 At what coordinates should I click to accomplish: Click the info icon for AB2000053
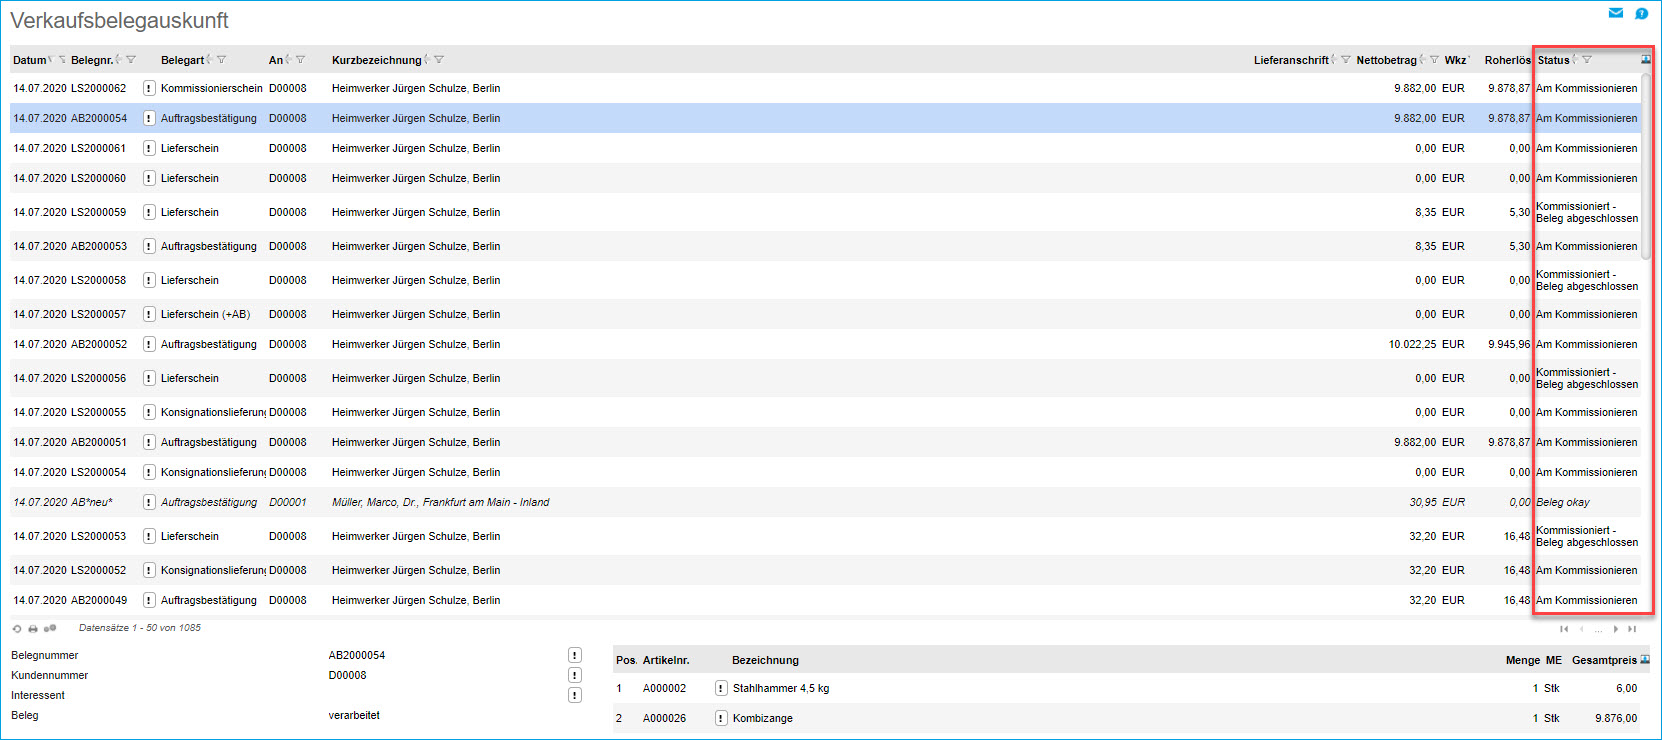tap(149, 246)
